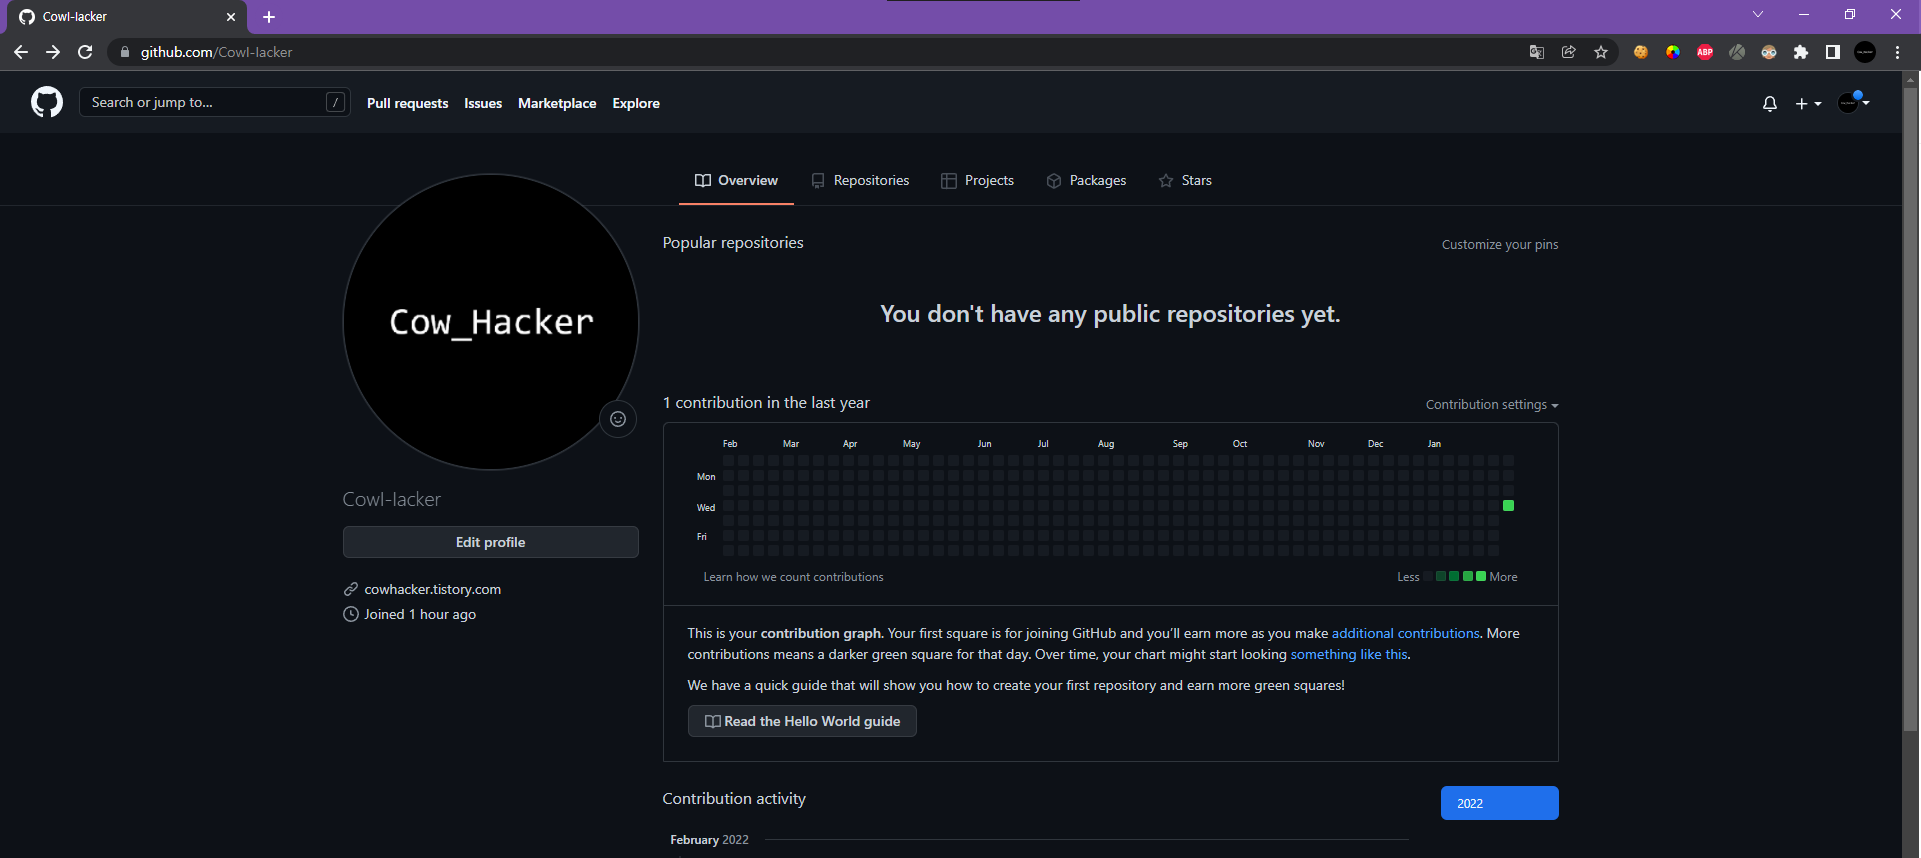
Task: Click the browser forward arrow
Action: [x=53, y=52]
